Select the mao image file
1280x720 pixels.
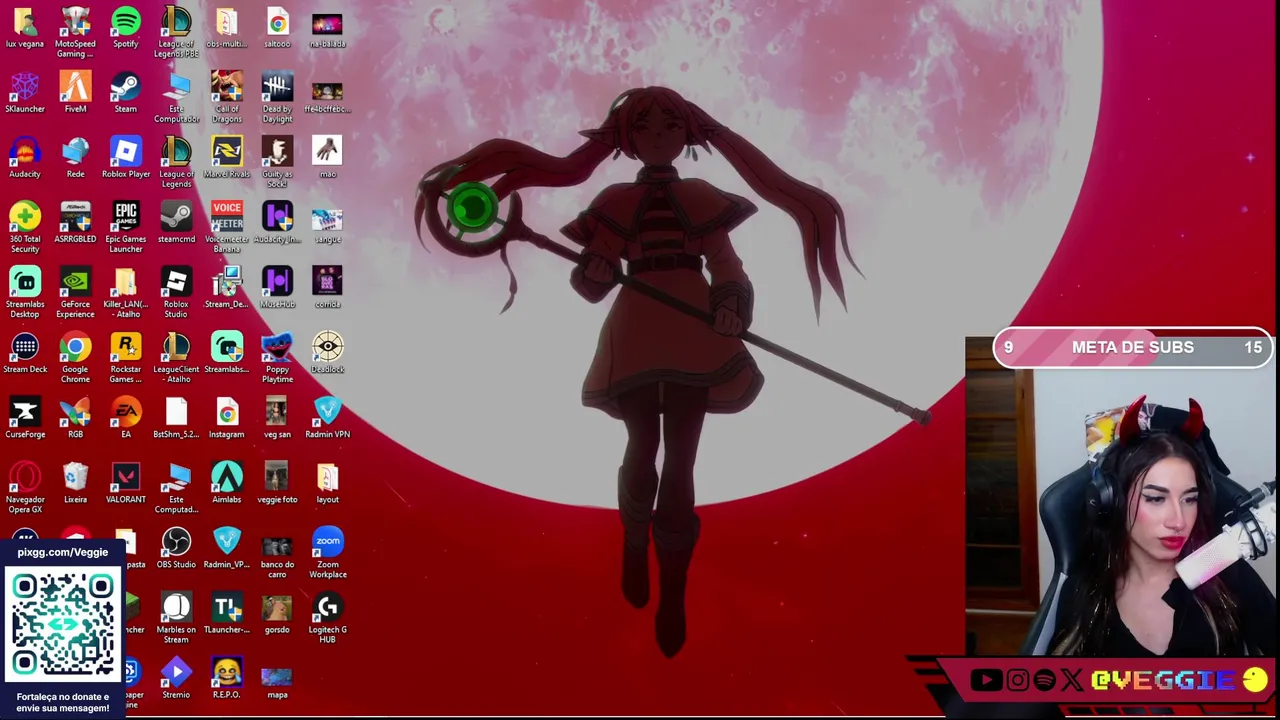click(x=327, y=157)
